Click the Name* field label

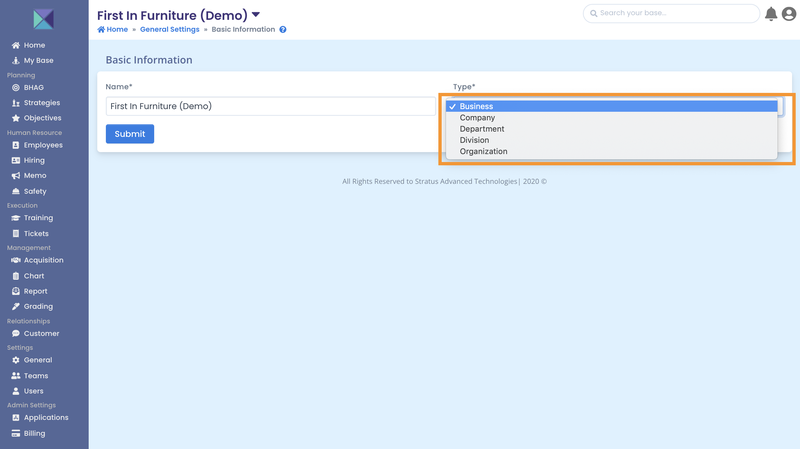119,87
